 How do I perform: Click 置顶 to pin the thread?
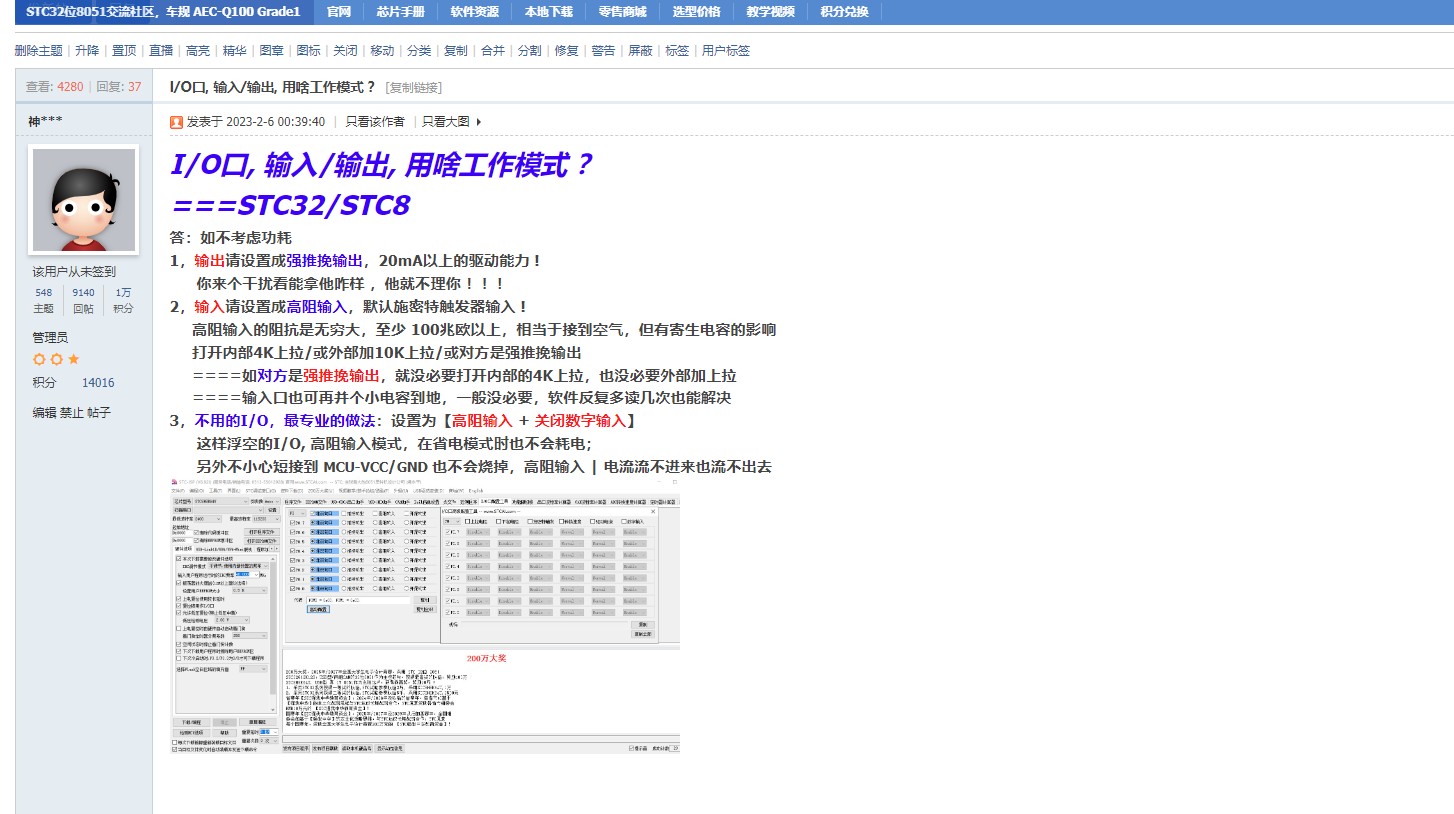124,50
